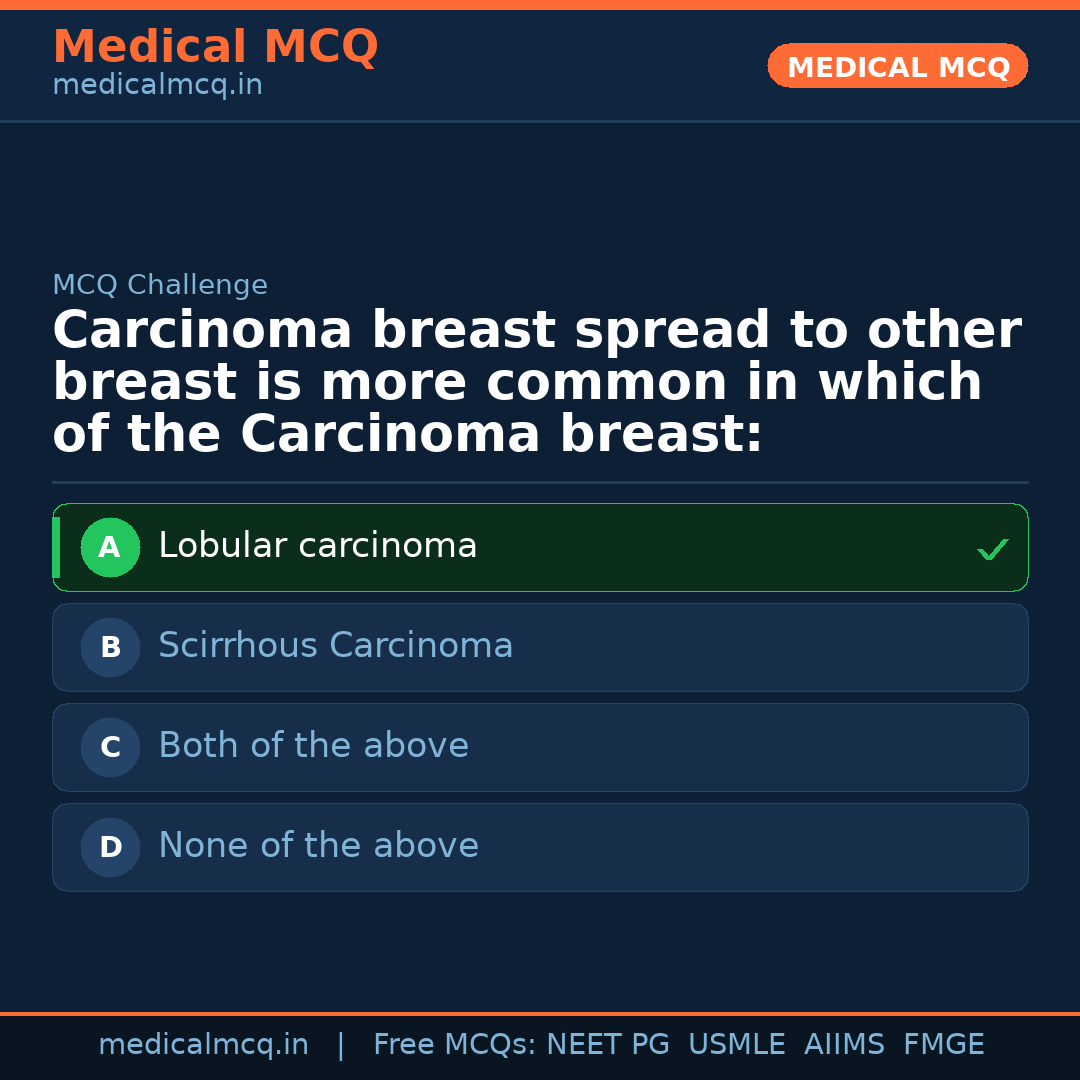Screen dimensions: 1080x1080
Task: Visit the medicalmcq.in footer link
Action: [204, 1043]
